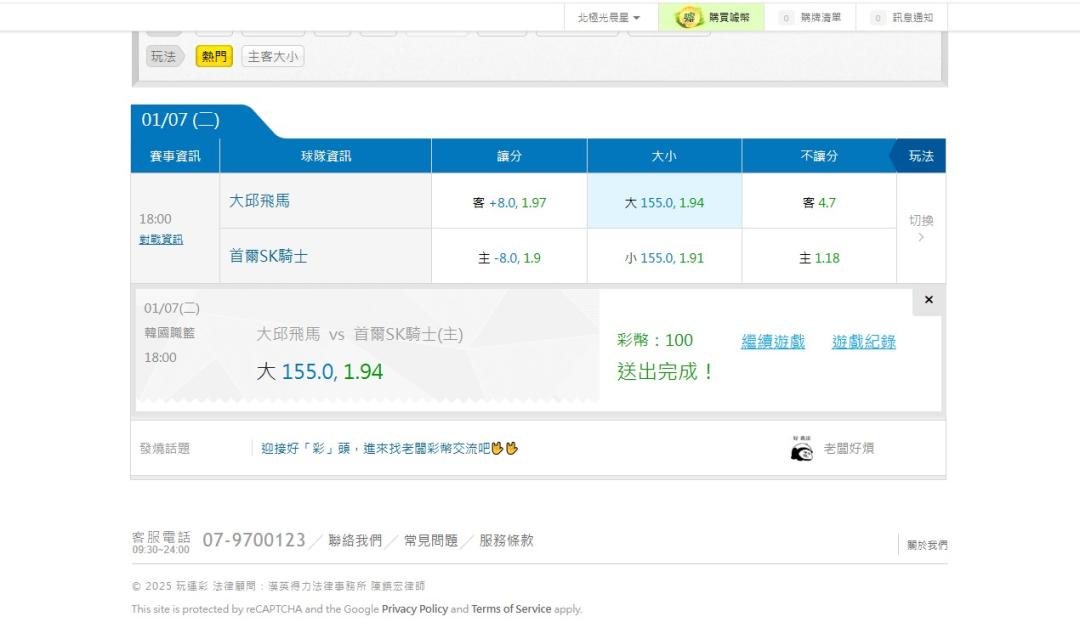Click the 玩法 filter label tag
This screenshot has height=628, width=1080.
(164, 56)
